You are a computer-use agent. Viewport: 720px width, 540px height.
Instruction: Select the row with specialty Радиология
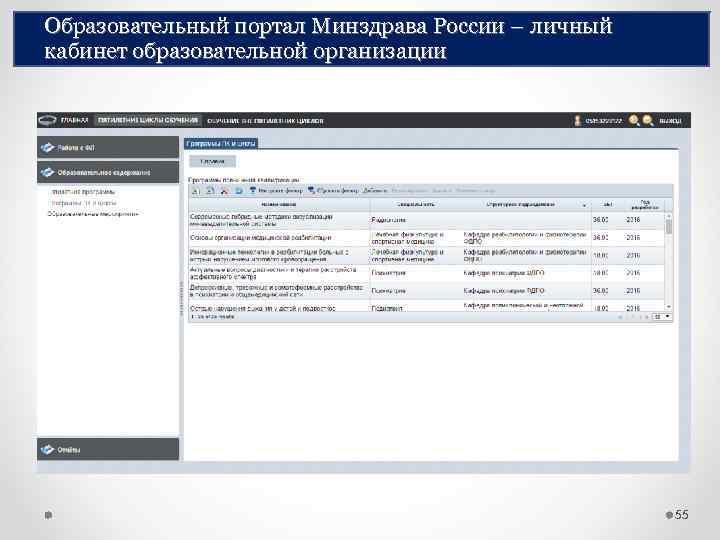click(427, 220)
